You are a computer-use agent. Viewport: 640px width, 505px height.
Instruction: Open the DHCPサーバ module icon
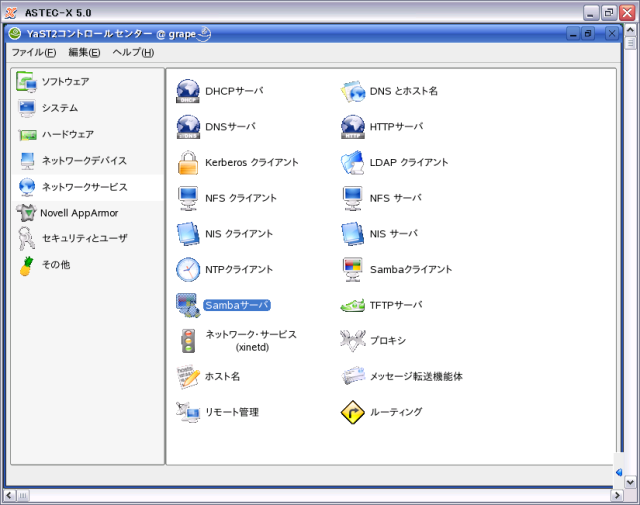[188, 91]
